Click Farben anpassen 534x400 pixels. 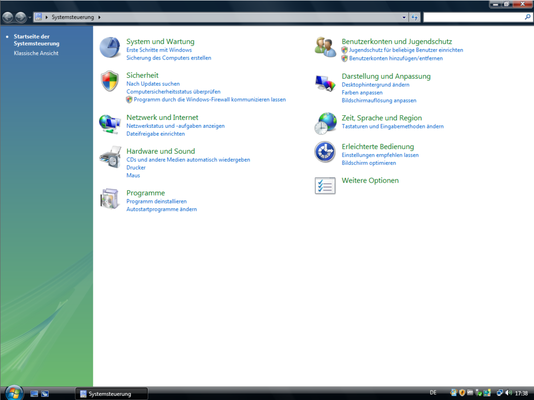point(362,93)
